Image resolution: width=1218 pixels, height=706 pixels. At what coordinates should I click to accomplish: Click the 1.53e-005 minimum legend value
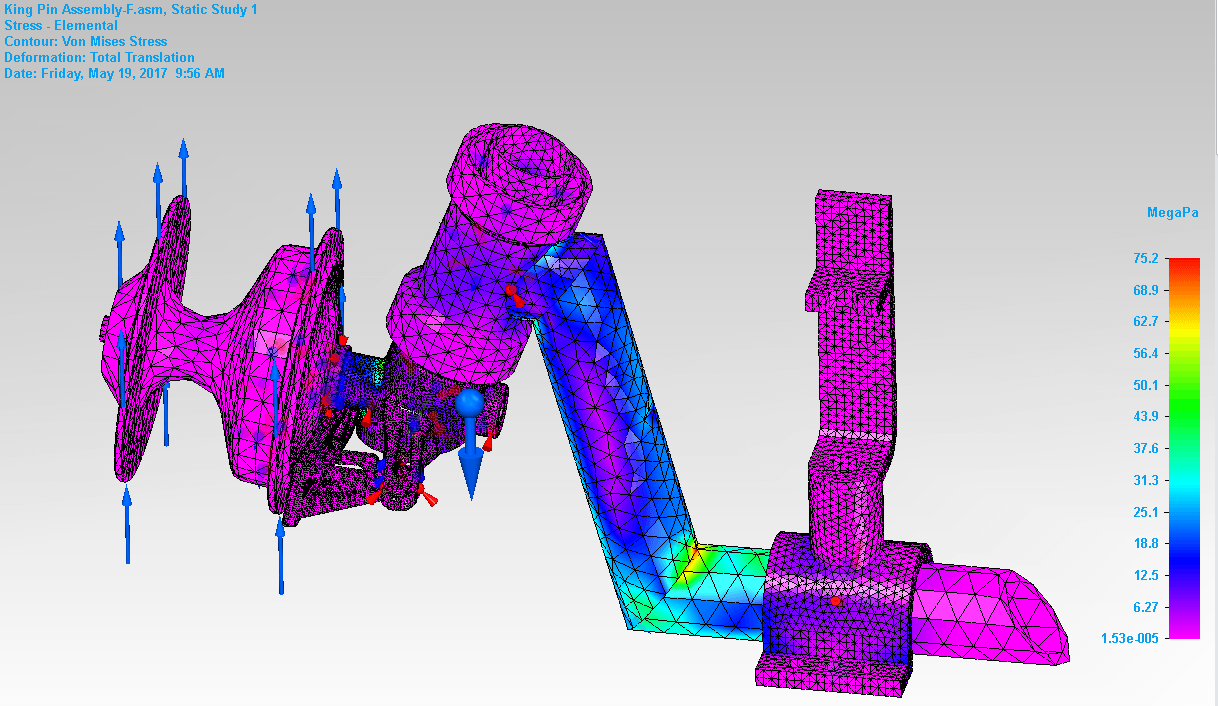(x=1129, y=638)
